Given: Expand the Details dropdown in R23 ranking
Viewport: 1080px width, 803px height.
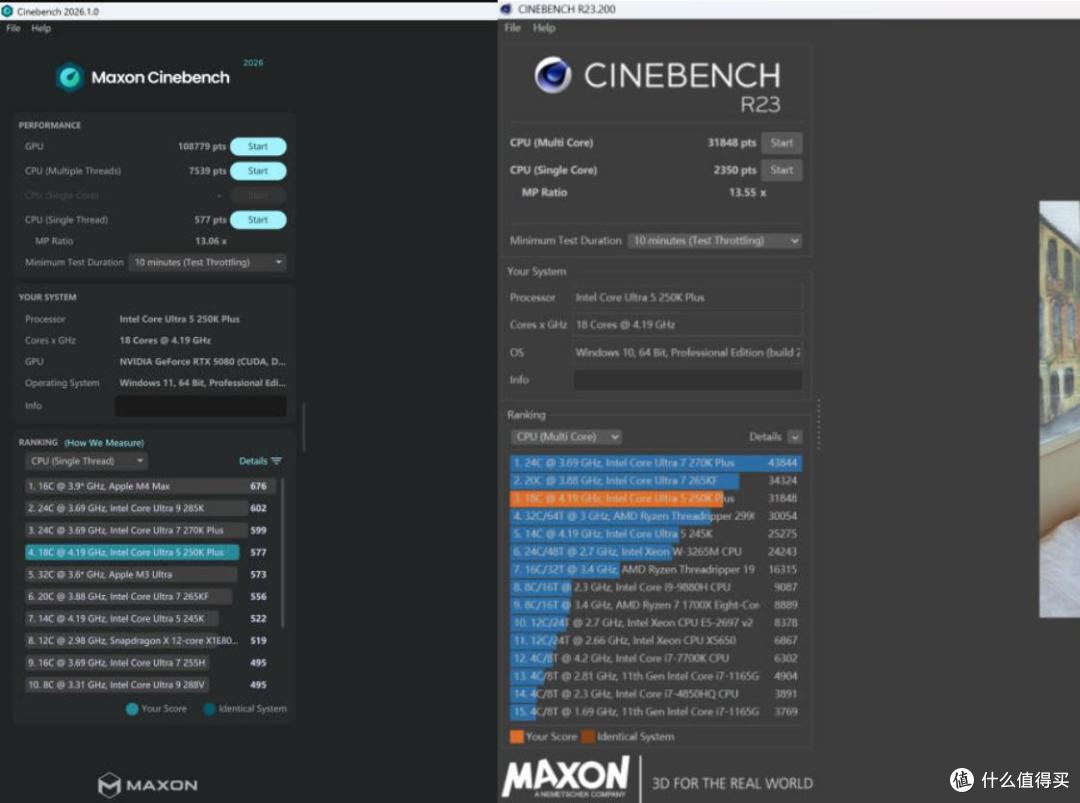Looking at the screenshot, I should (x=795, y=437).
